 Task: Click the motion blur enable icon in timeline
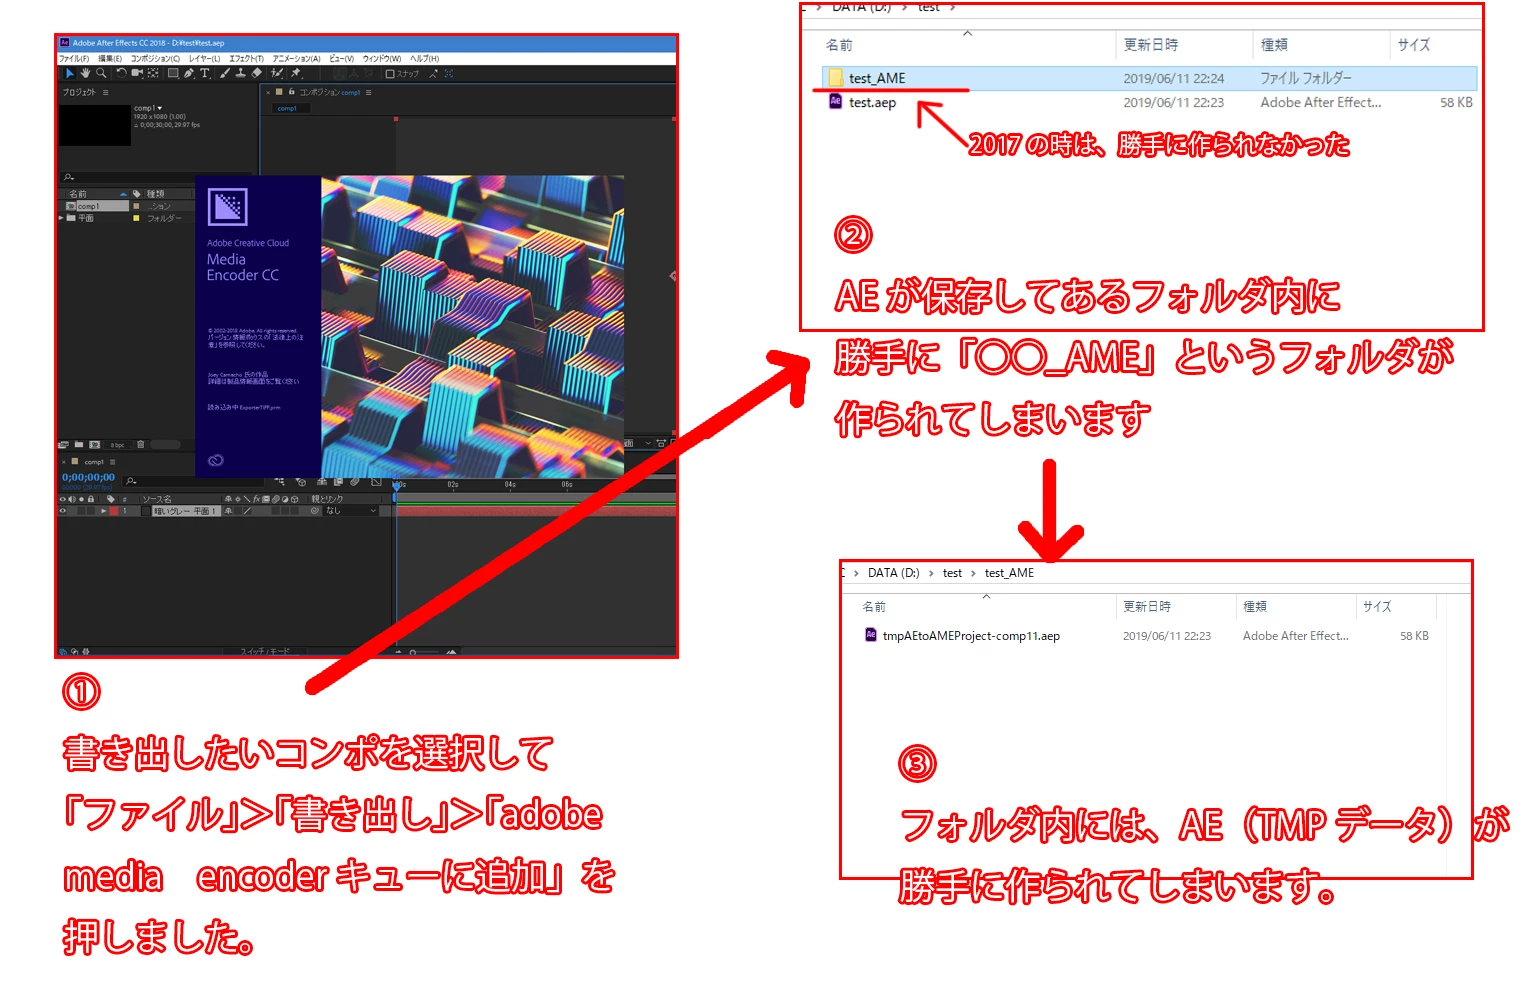click(x=354, y=481)
